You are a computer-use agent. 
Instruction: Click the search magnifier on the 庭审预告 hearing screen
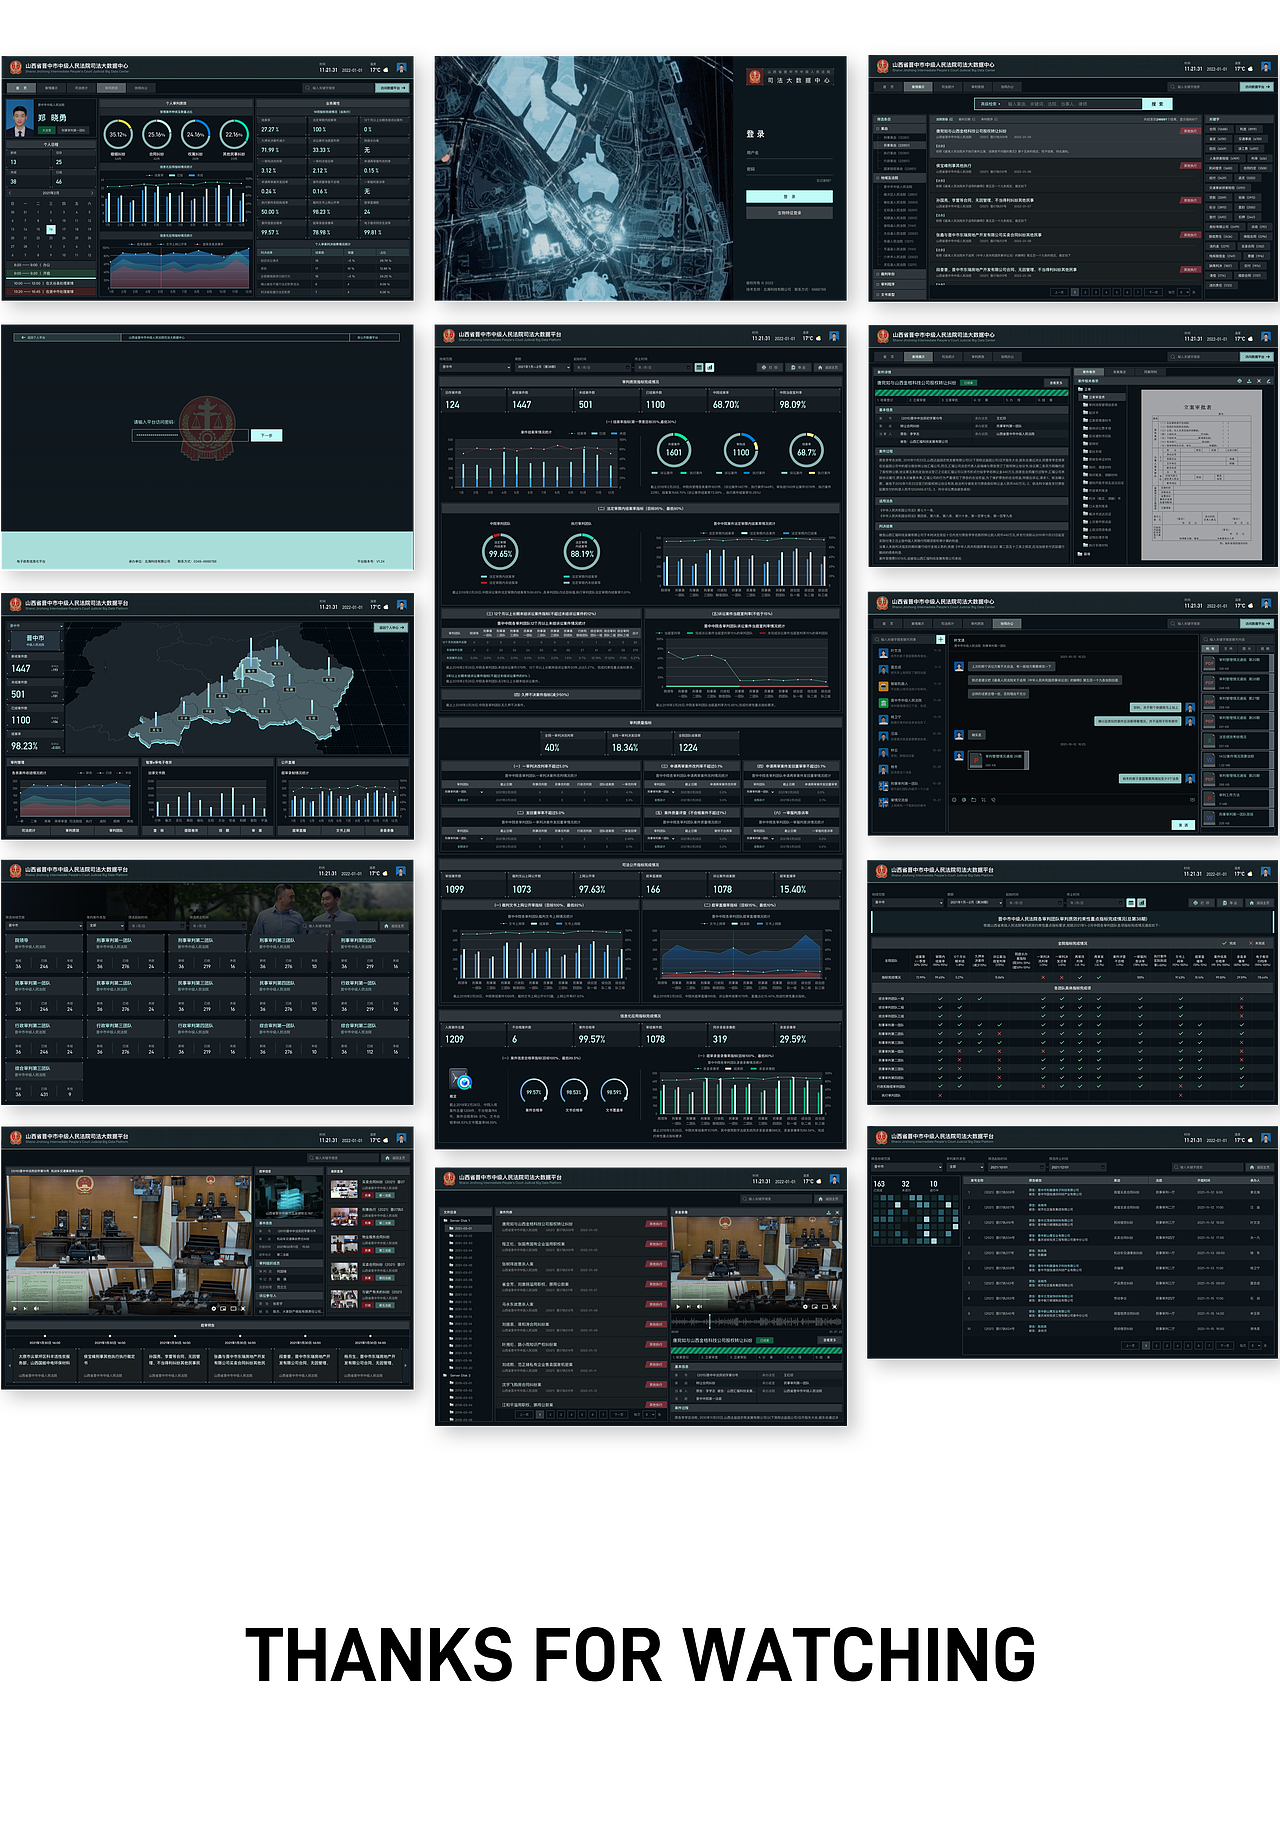(313, 1158)
